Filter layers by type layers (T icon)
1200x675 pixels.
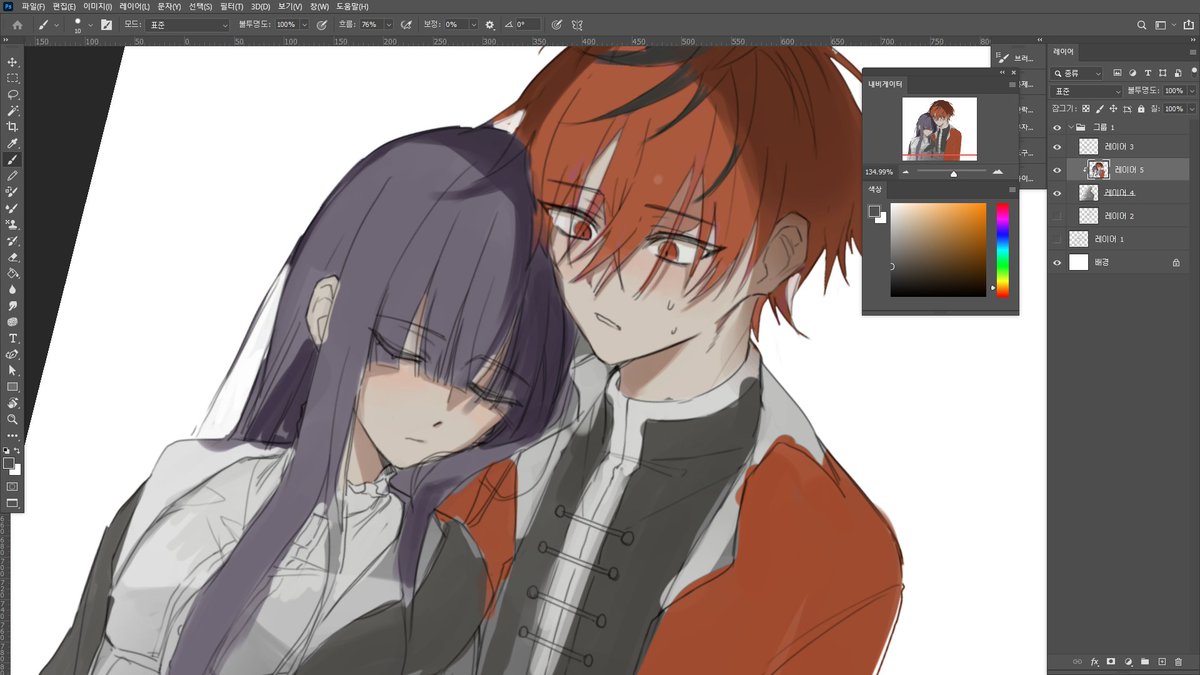pyautogui.click(x=1147, y=73)
